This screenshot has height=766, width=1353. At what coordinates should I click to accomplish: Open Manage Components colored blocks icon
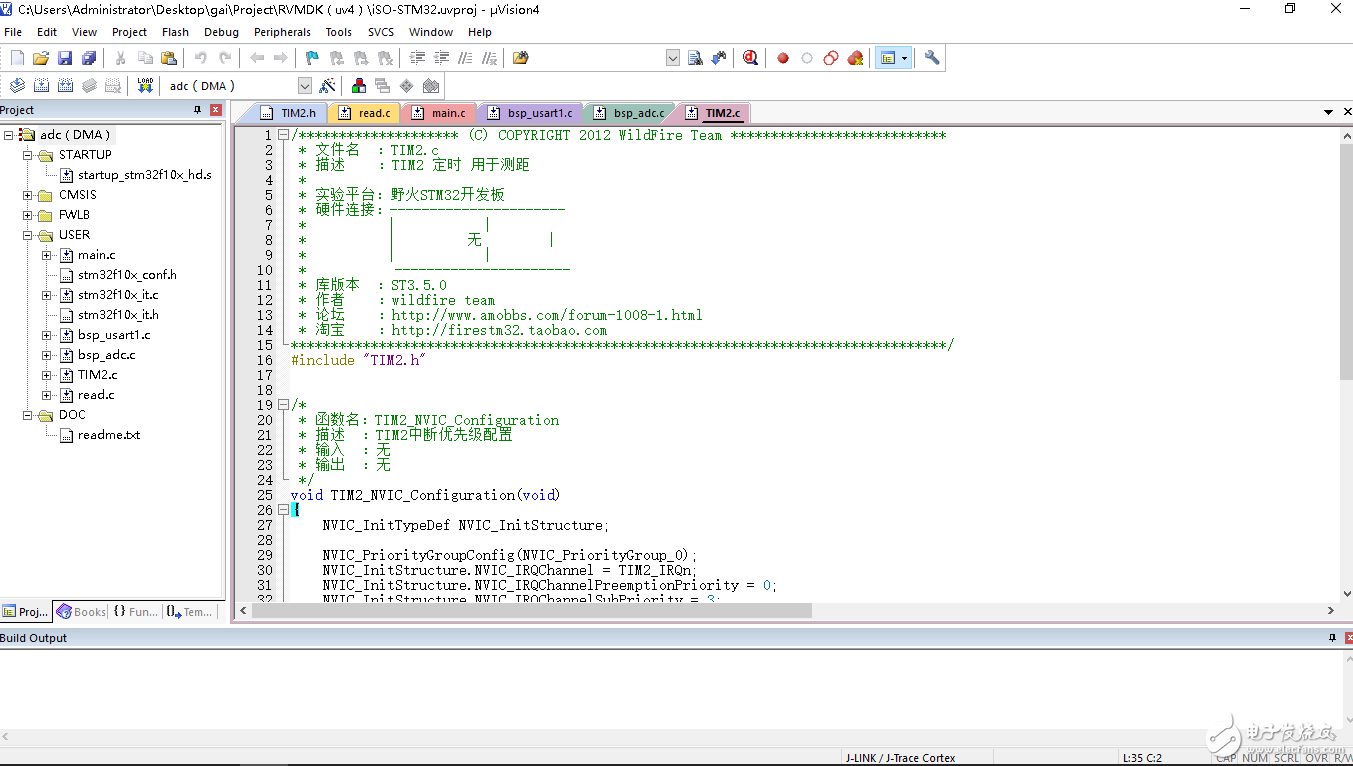(358, 86)
